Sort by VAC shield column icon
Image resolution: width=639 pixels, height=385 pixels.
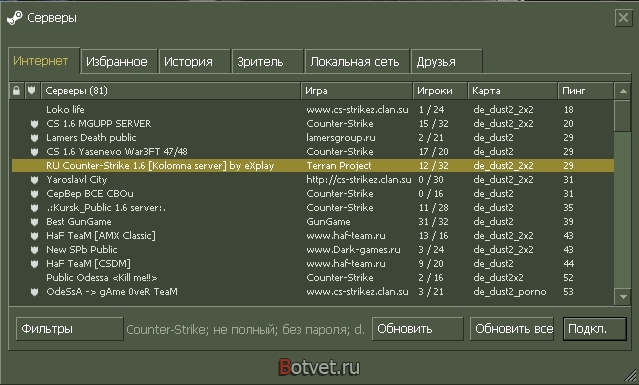click(32, 90)
